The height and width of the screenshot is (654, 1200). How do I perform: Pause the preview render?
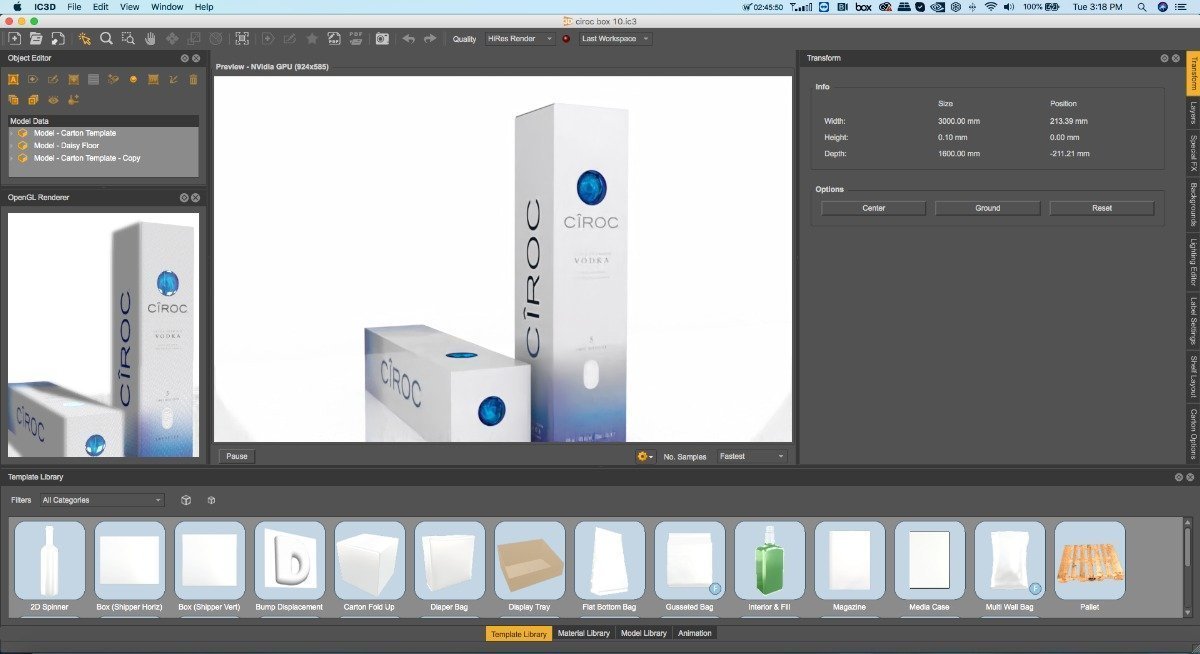[237, 456]
